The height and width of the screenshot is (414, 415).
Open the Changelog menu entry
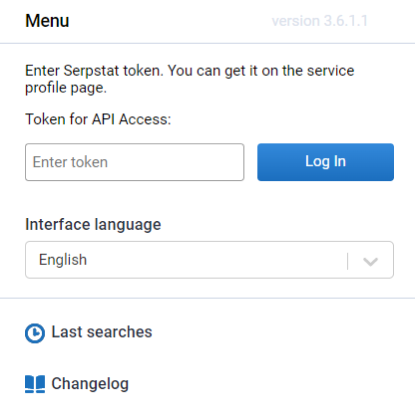77,384
